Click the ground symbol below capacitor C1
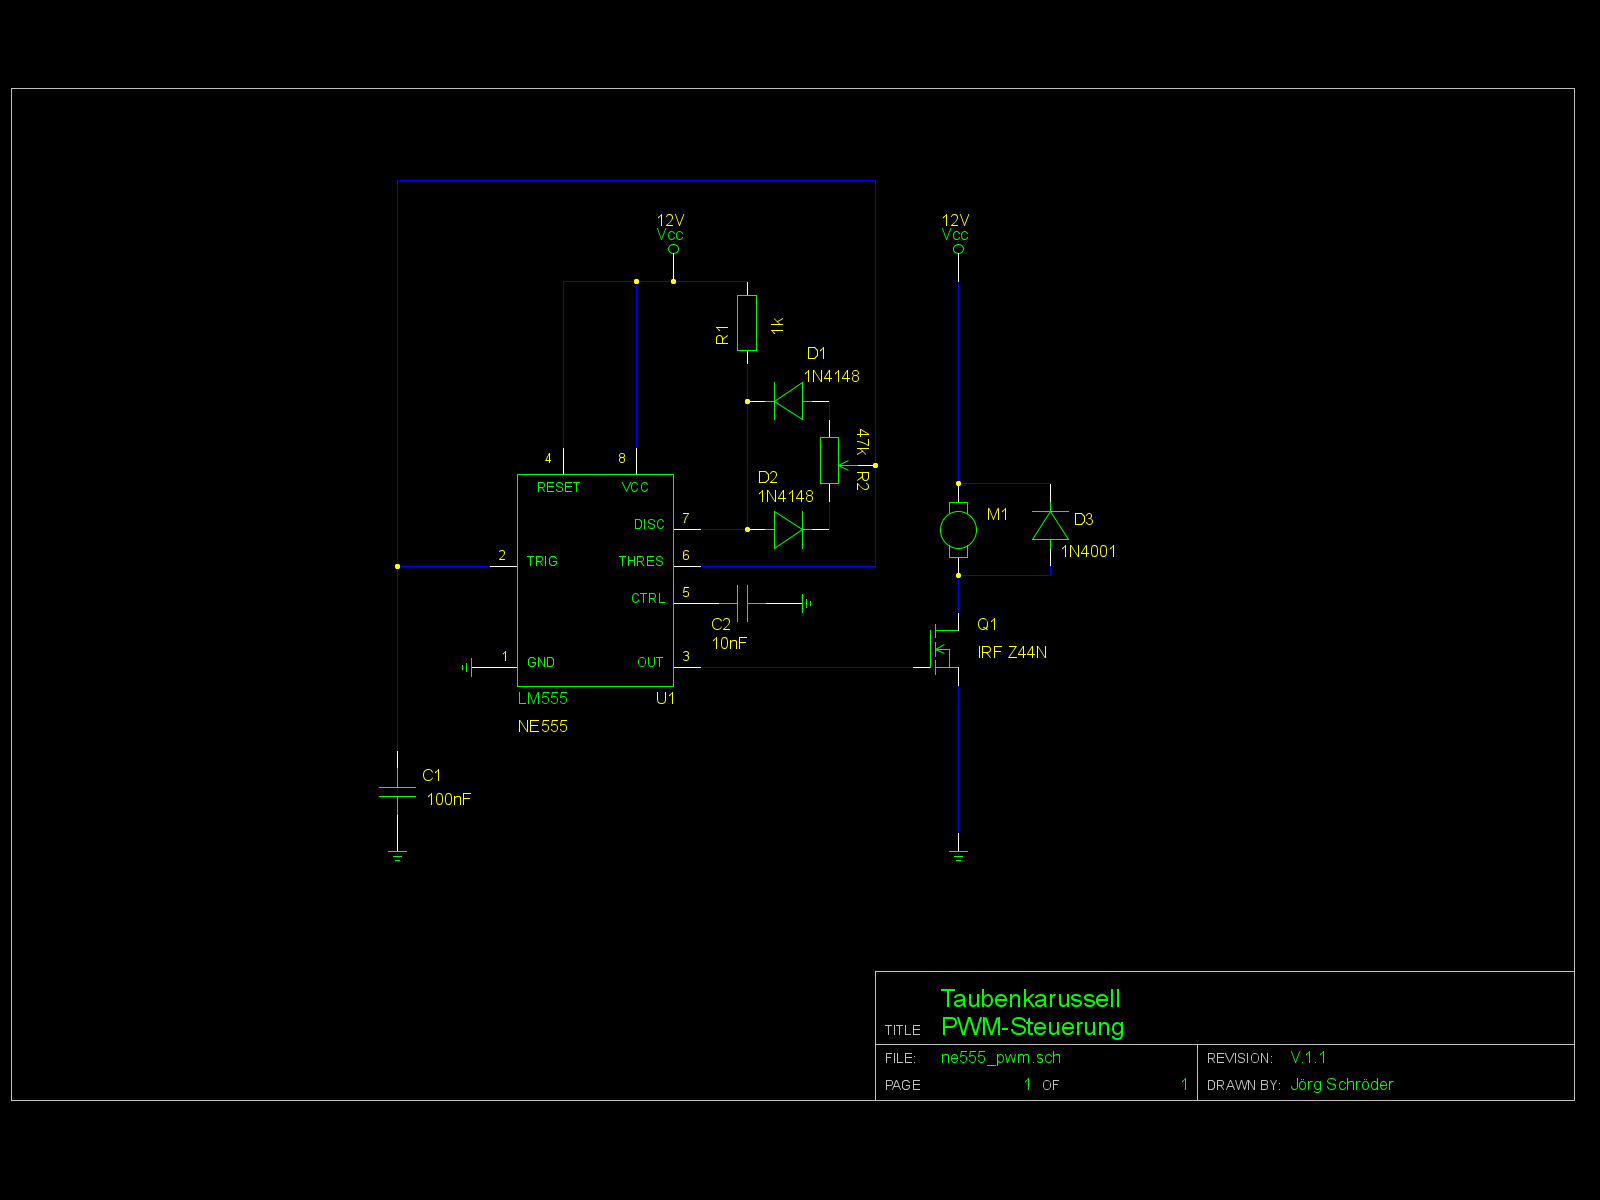The image size is (1600, 1200). (397, 856)
